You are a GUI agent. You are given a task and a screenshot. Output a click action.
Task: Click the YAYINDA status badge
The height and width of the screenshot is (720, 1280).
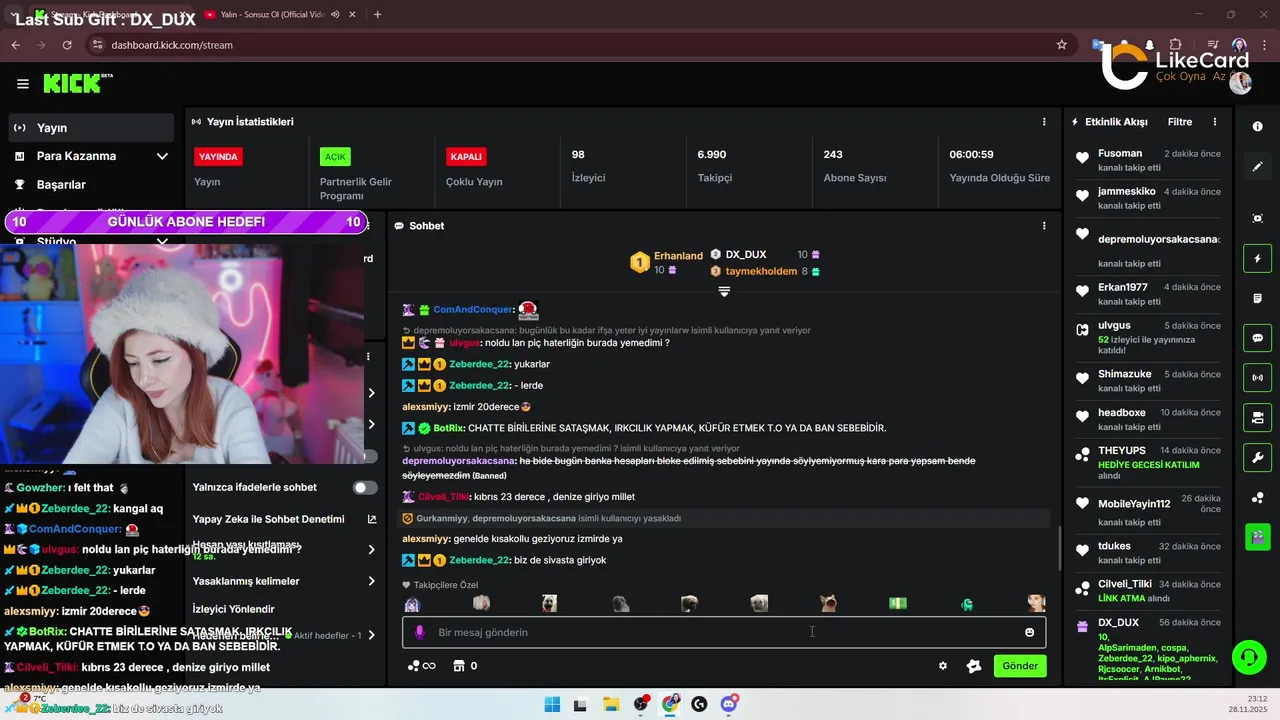[x=218, y=157]
